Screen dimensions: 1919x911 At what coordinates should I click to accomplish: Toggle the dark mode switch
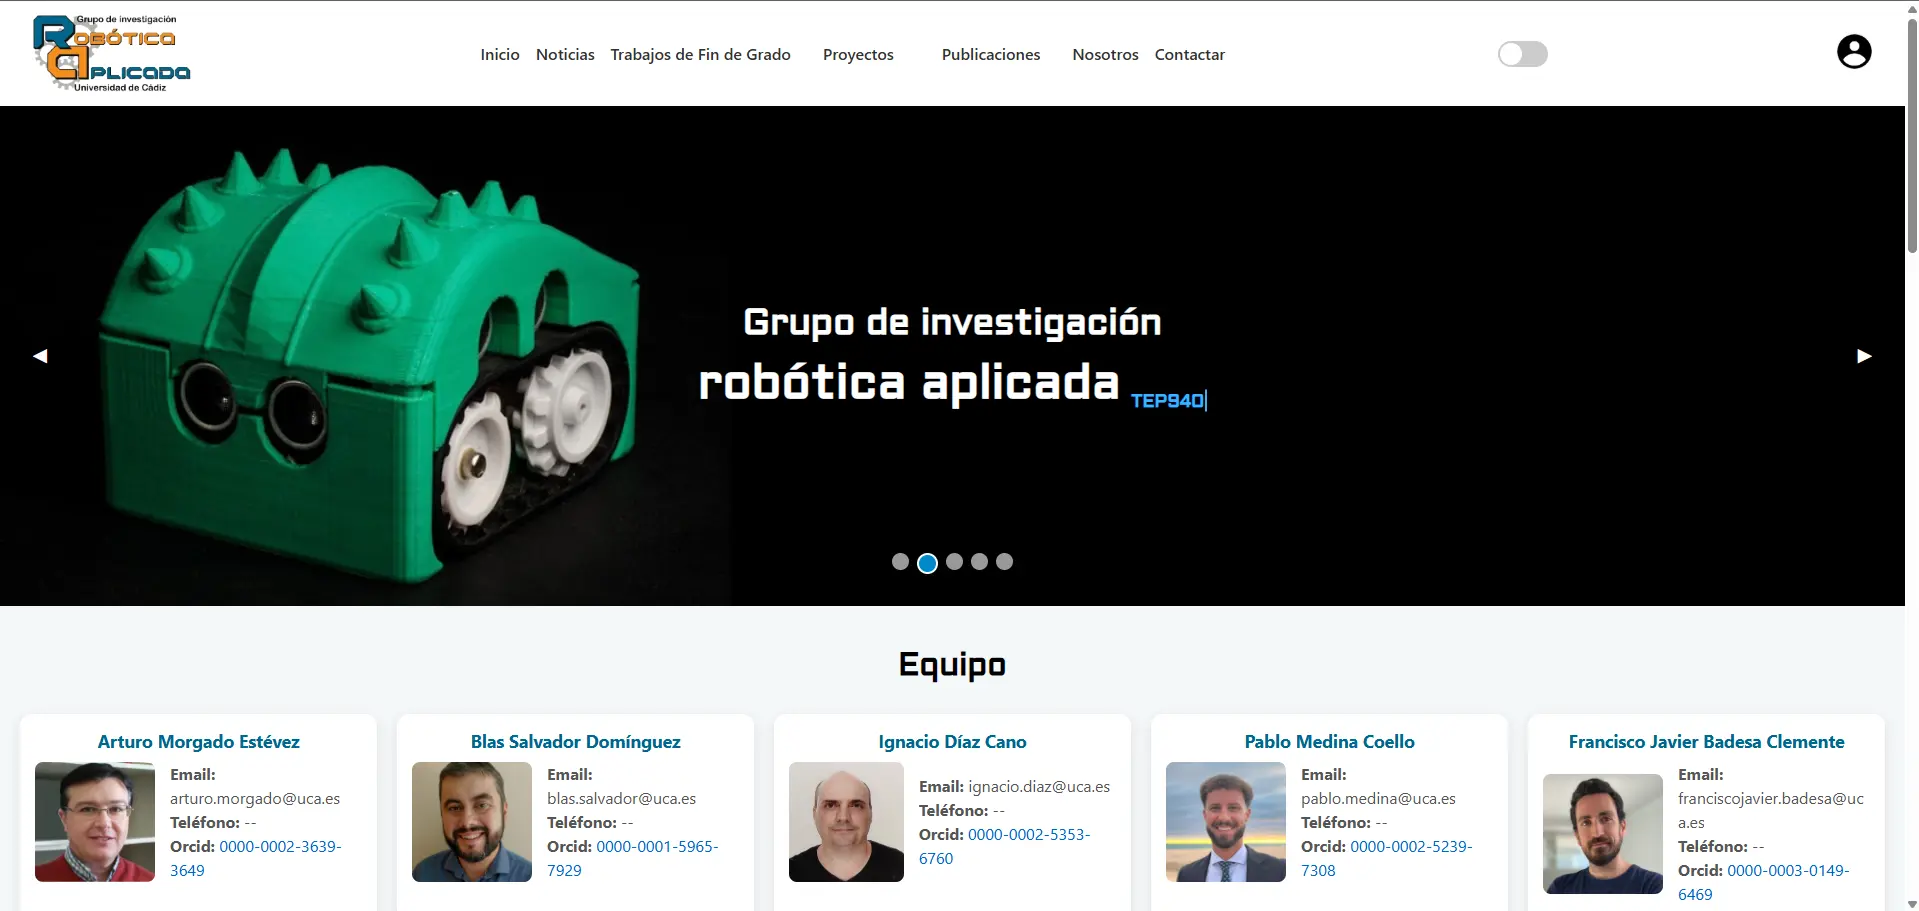coord(1521,54)
